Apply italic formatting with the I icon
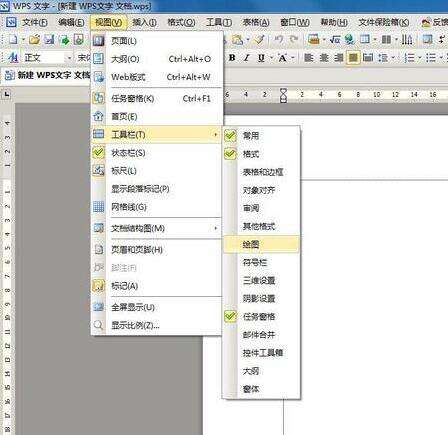 247,58
